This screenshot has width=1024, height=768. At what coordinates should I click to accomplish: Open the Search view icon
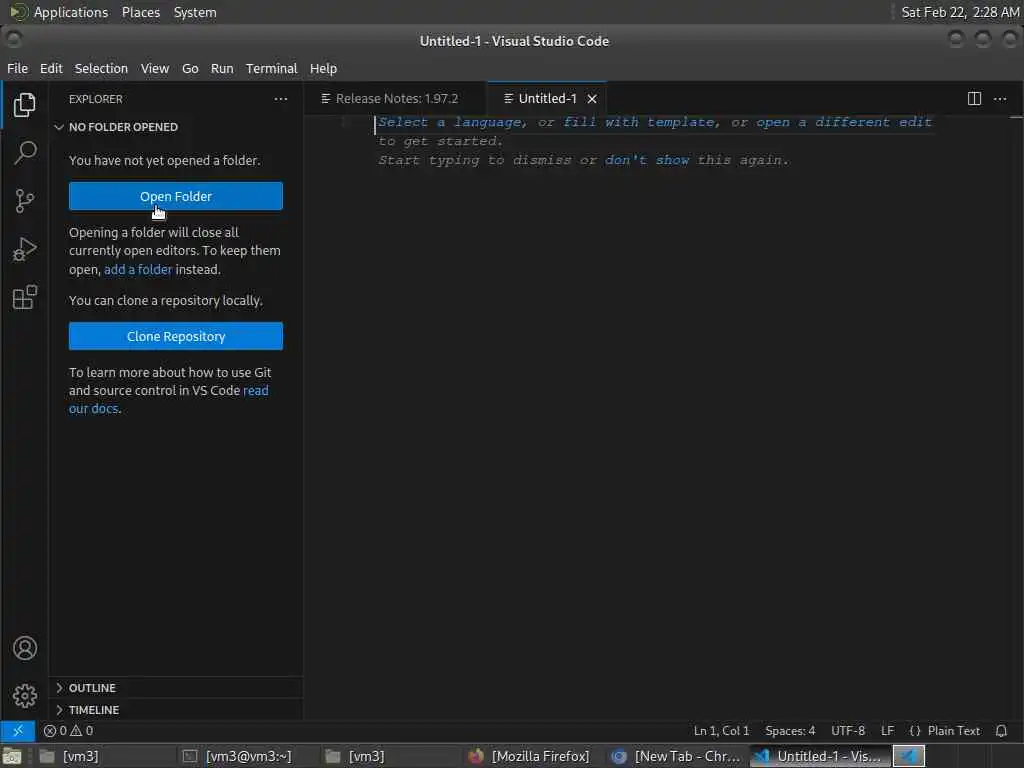pyautogui.click(x=24, y=152)
